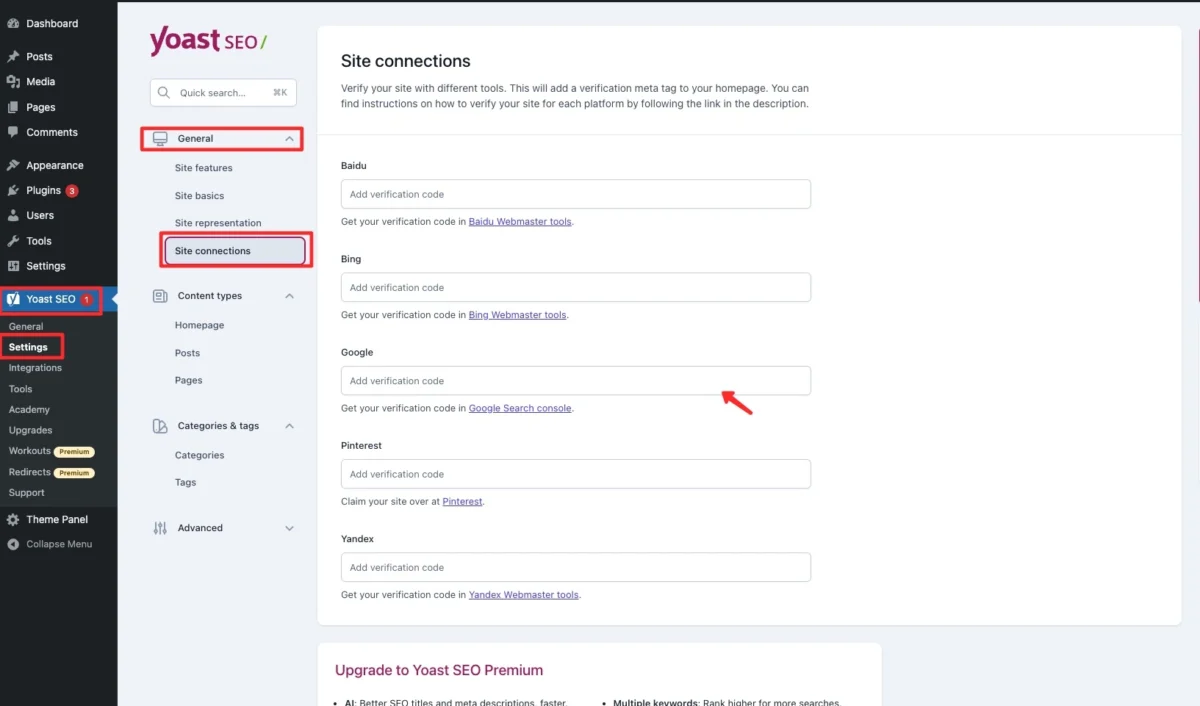
Task: Click the Pages icon in admin menu
Action: point(13,107)
